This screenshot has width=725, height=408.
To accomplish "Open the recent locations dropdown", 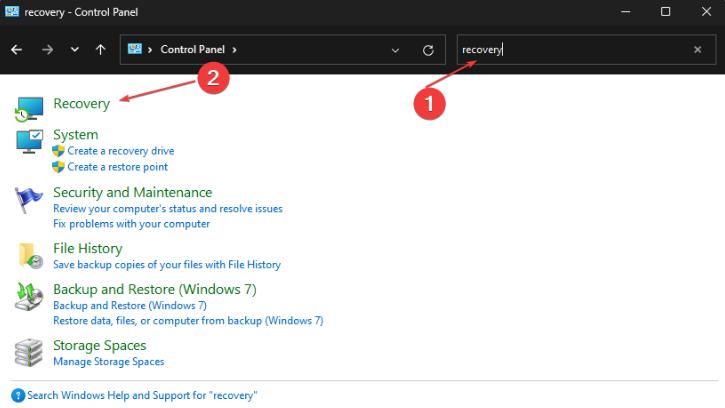I will [74, 49].
